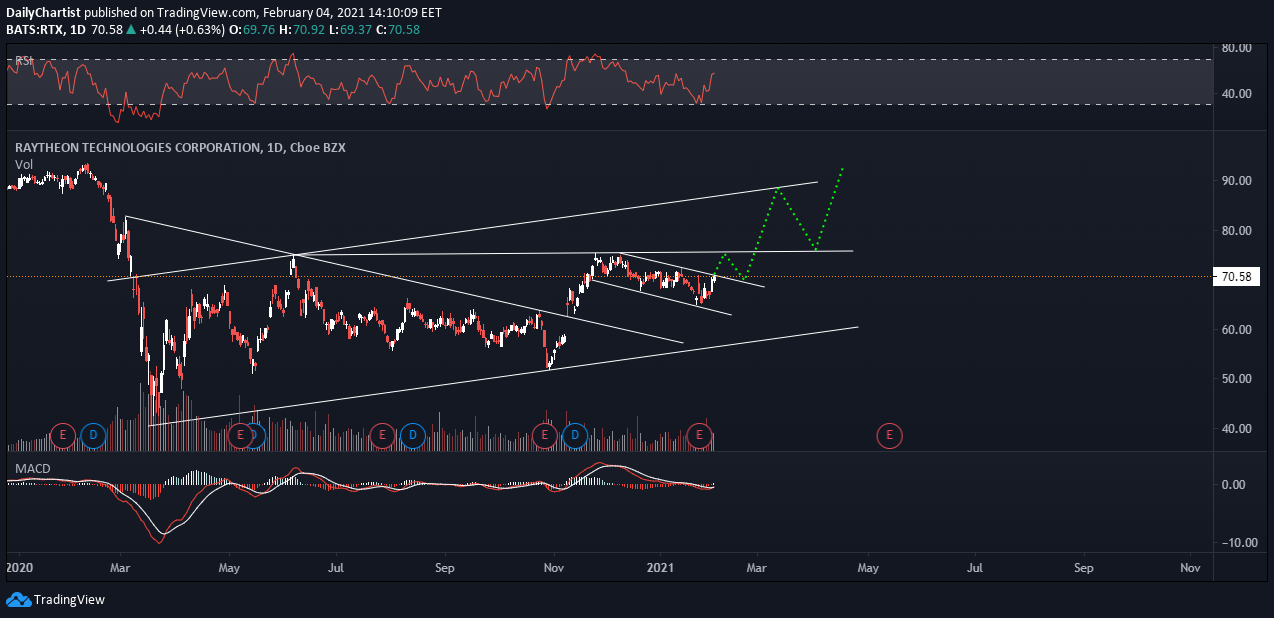Click the TradingView cloud logo icon
The image size is (1274, 618).
click(x=17, y=600)
